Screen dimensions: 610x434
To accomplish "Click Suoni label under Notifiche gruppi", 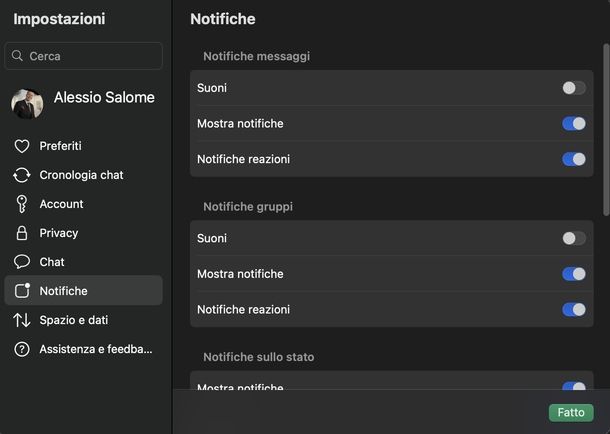I will [x=212, y=238].
